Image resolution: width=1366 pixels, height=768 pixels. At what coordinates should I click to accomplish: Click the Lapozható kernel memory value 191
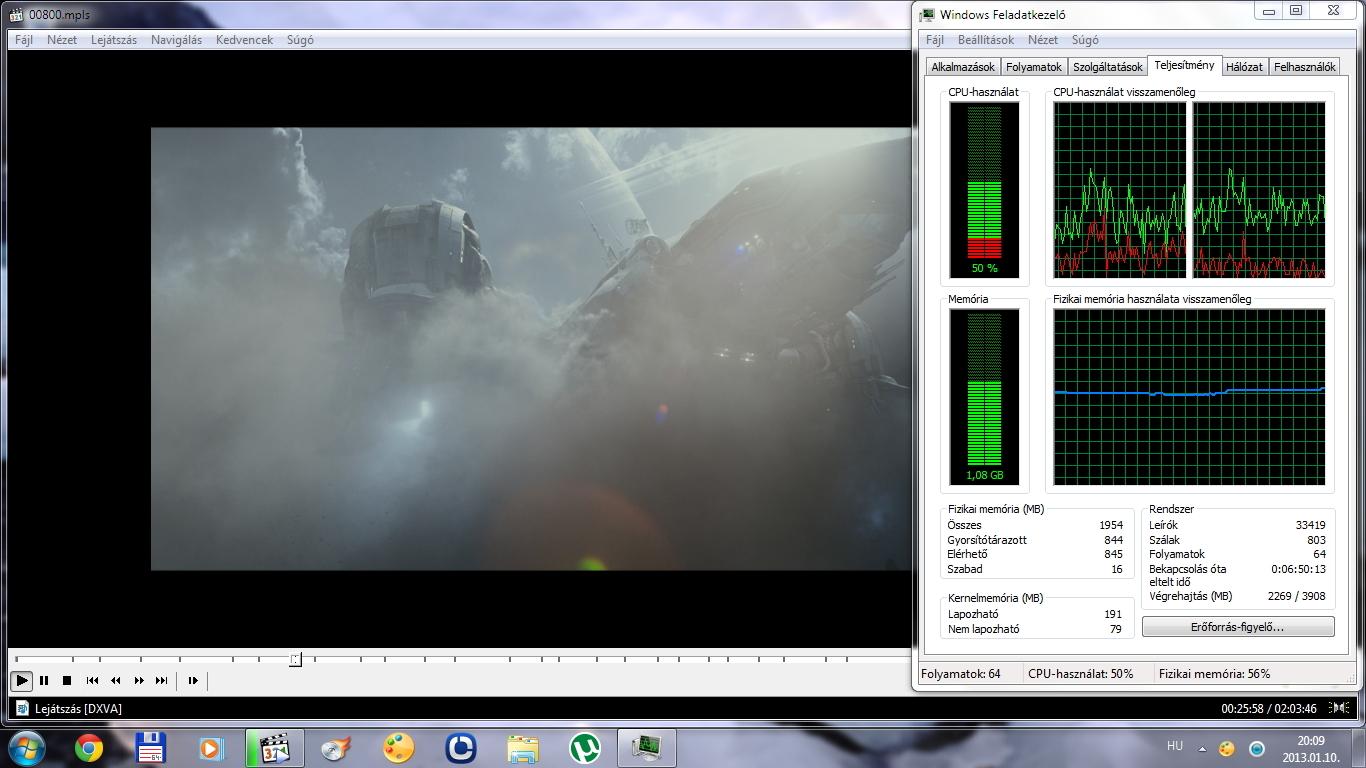tap(1113, 614)
